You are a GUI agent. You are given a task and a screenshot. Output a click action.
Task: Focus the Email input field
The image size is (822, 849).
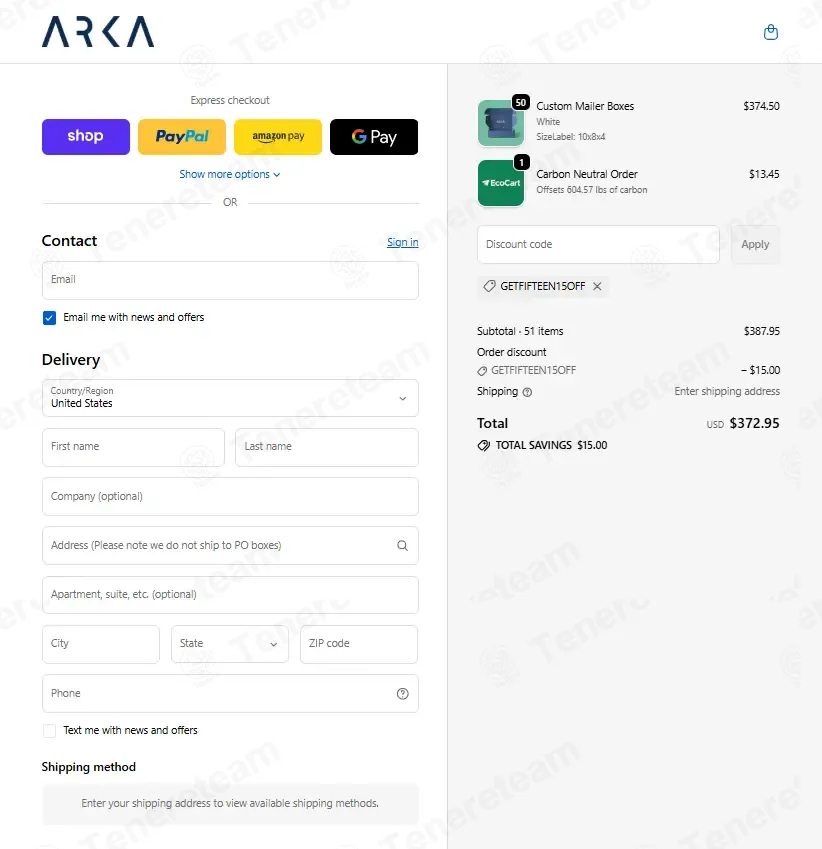click(x=230, y=280)
